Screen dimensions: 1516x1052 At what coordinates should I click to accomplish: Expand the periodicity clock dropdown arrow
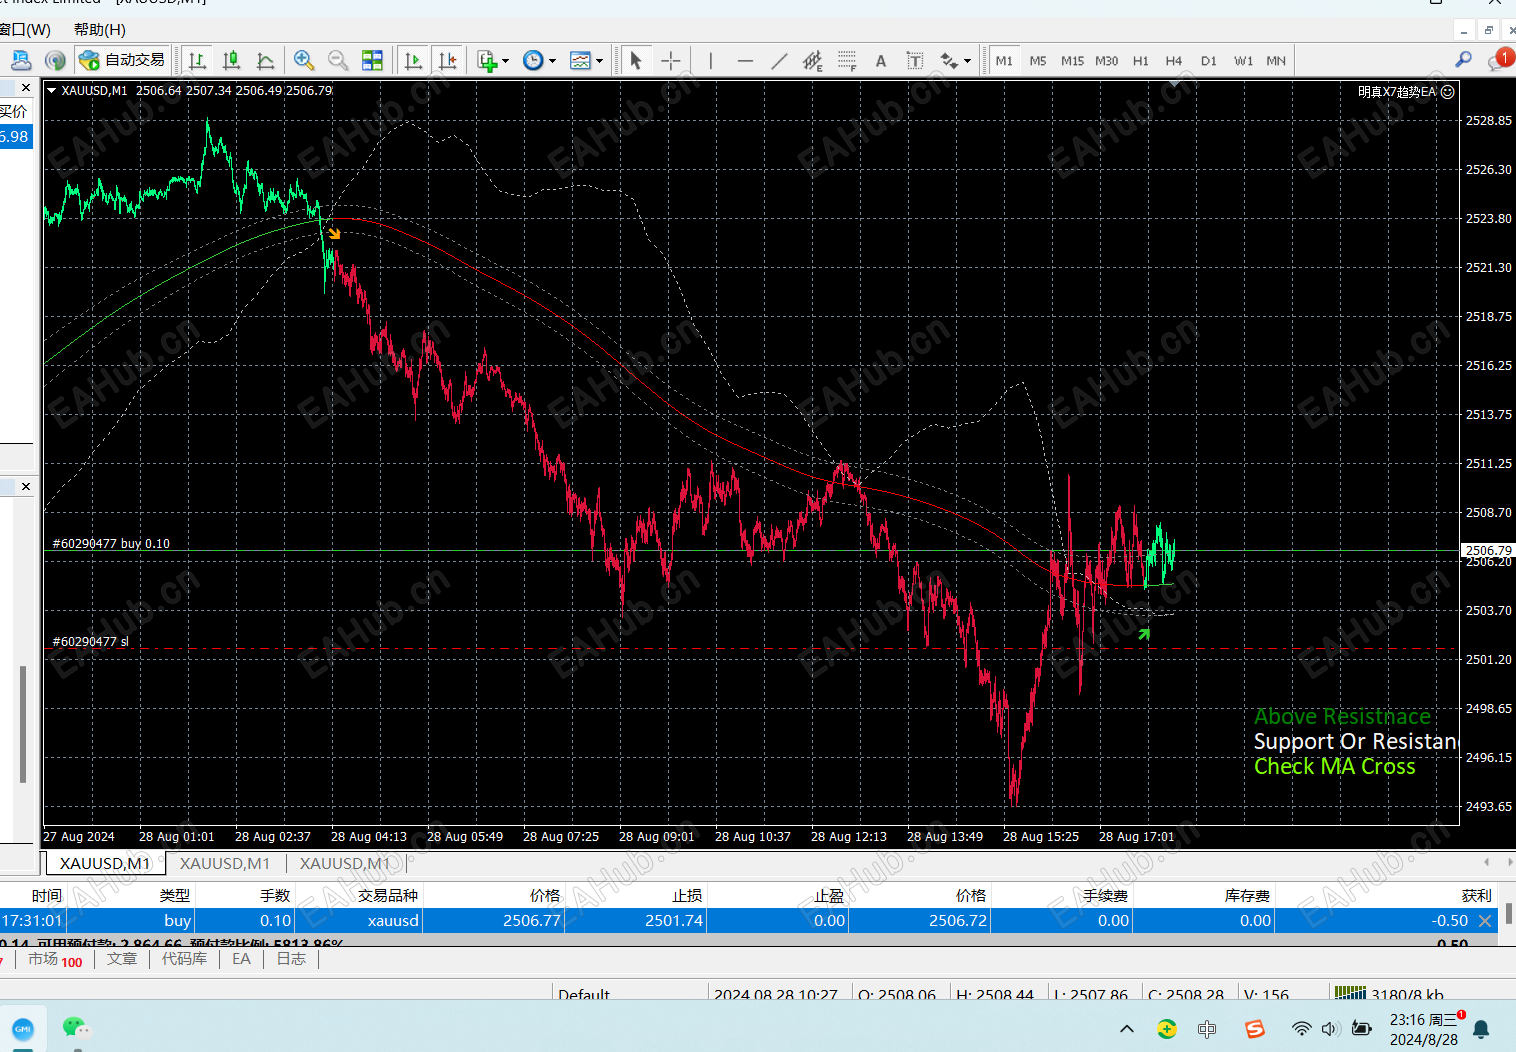[552, 61]
